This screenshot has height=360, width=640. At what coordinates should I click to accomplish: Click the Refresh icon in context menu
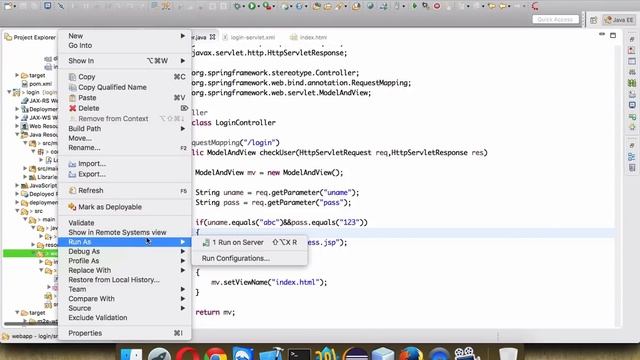tap(73, 191)
